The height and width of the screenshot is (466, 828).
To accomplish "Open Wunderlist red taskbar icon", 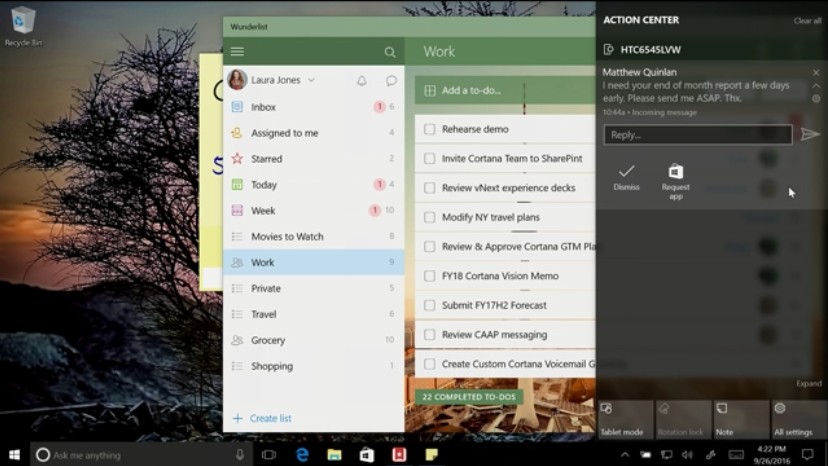I will [399, 455].
